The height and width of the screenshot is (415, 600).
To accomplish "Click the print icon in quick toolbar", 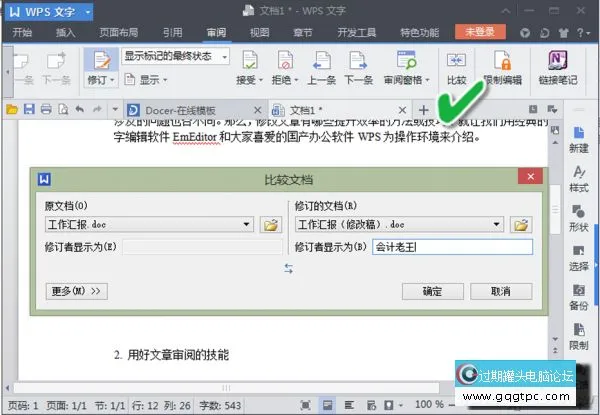I will (x=46, y=110).
